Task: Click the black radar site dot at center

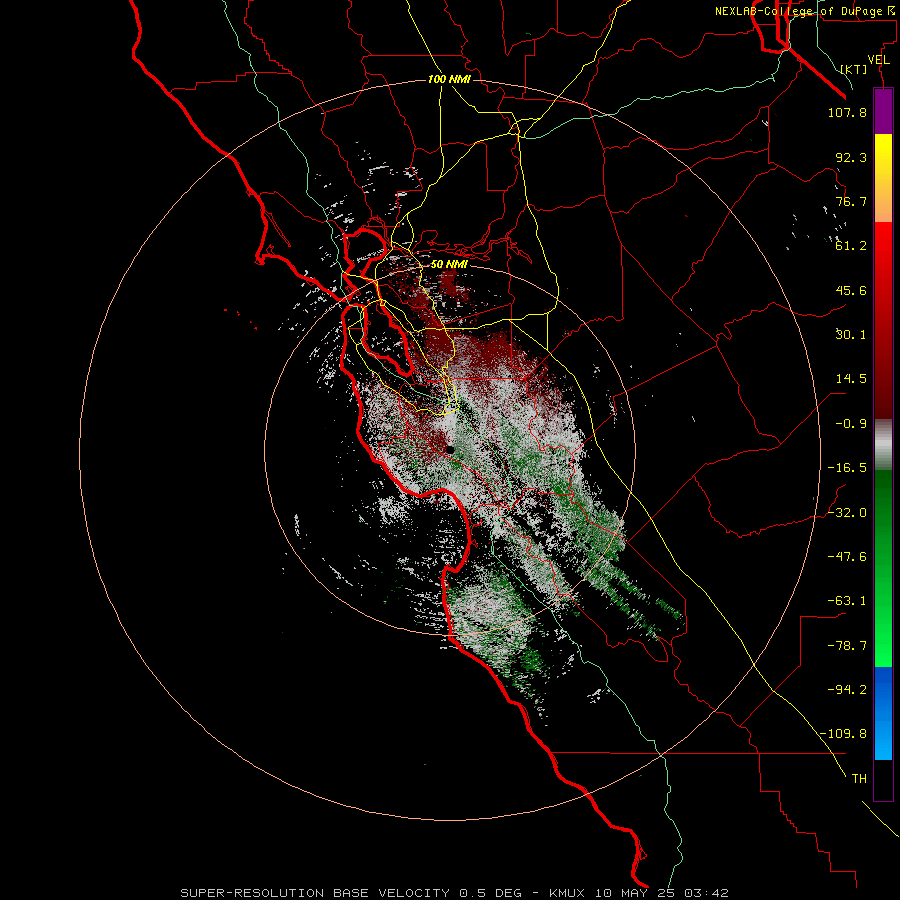Action: 450,451
